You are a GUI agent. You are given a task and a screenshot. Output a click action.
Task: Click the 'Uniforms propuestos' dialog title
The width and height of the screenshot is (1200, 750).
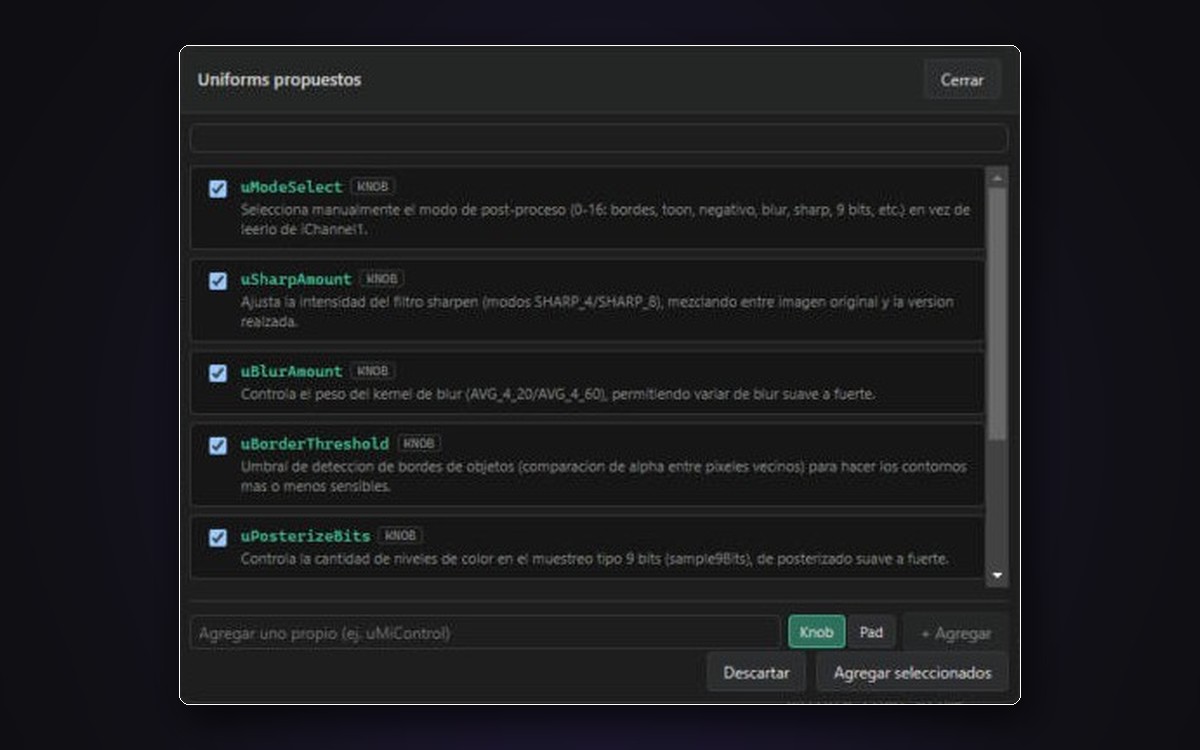tap(279, 80)
